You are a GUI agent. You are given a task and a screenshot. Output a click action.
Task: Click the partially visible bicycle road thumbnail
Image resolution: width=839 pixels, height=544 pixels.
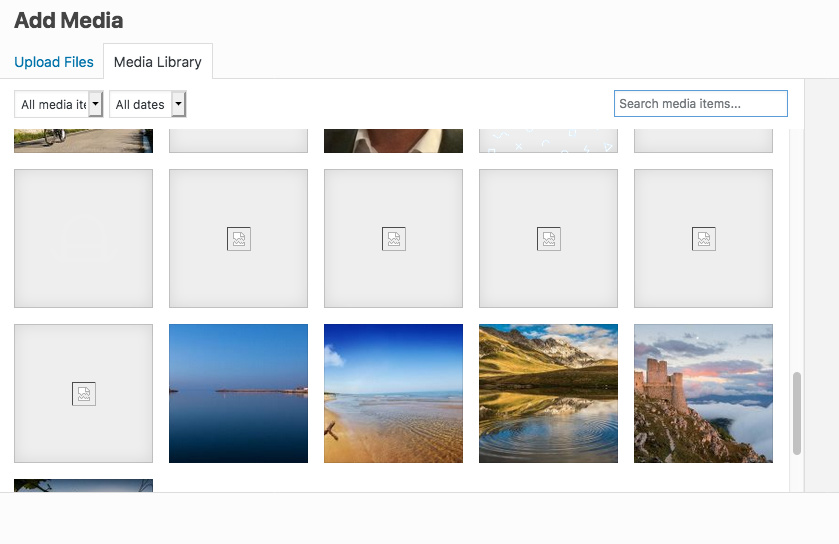click(x=83, y=140)
